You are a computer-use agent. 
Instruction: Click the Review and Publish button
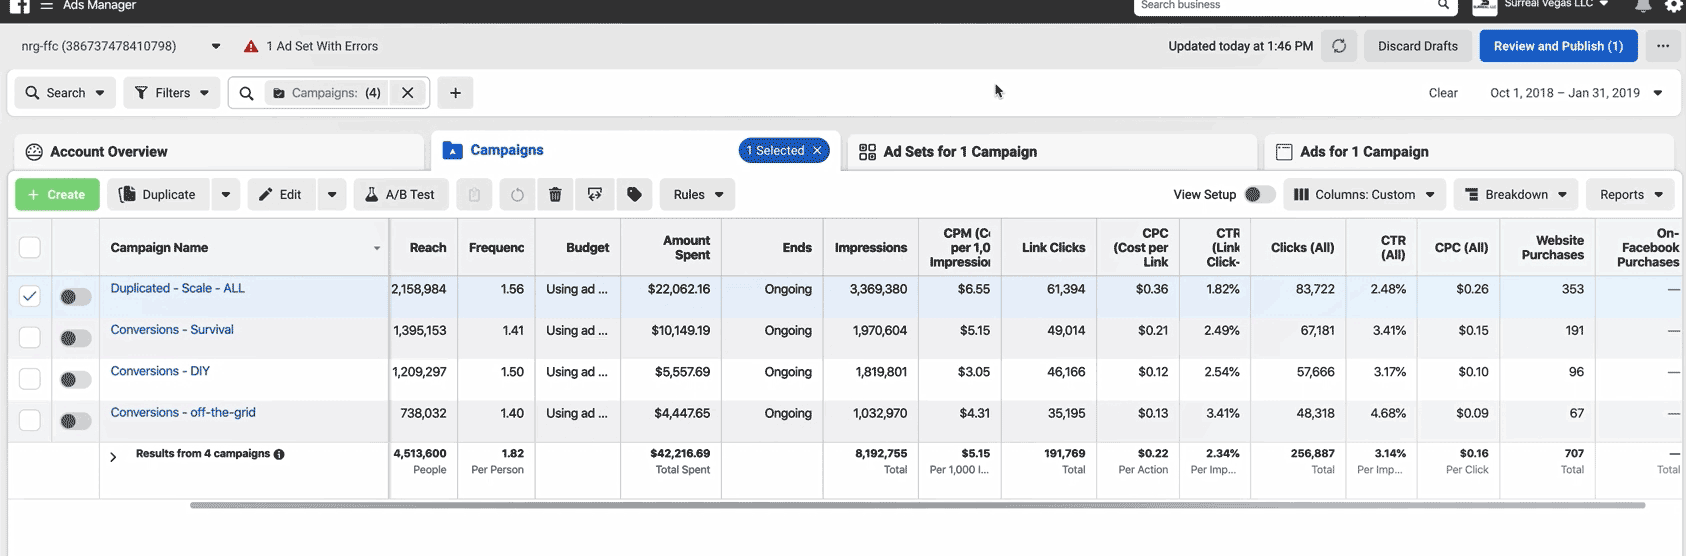(x=1557, y=46)
